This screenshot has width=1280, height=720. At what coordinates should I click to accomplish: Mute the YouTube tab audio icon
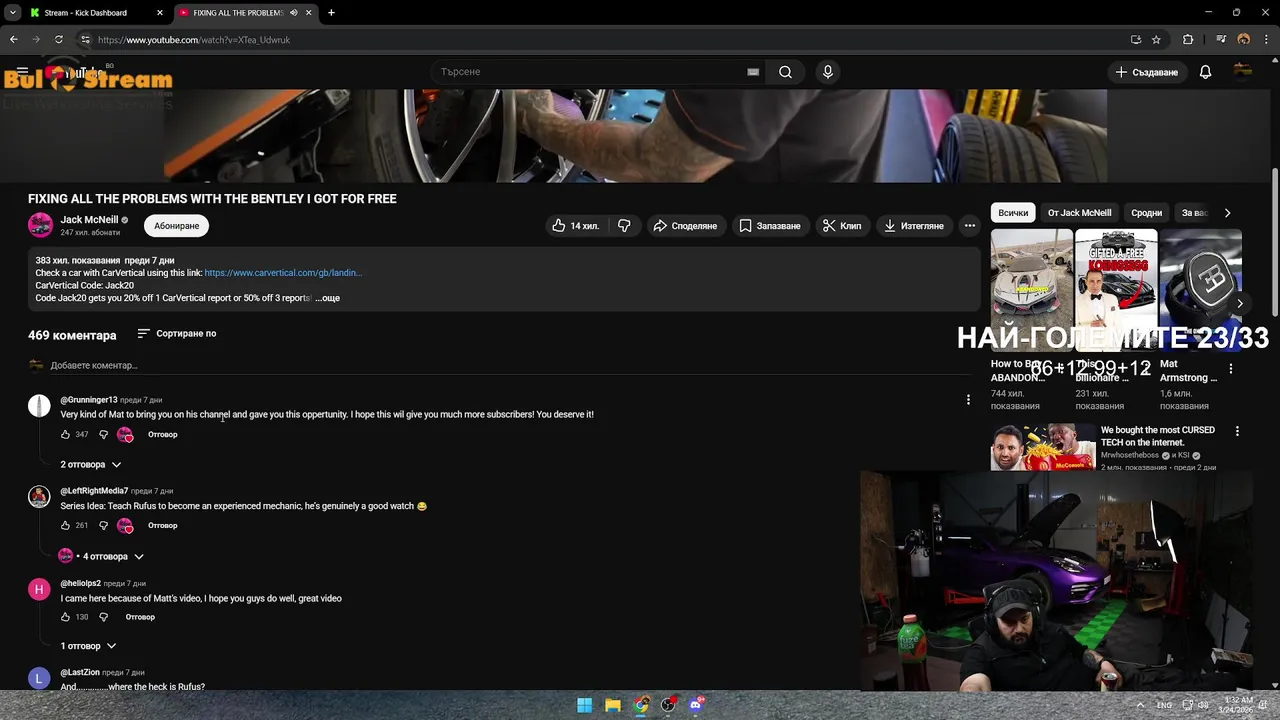click(x=293, y=13)
